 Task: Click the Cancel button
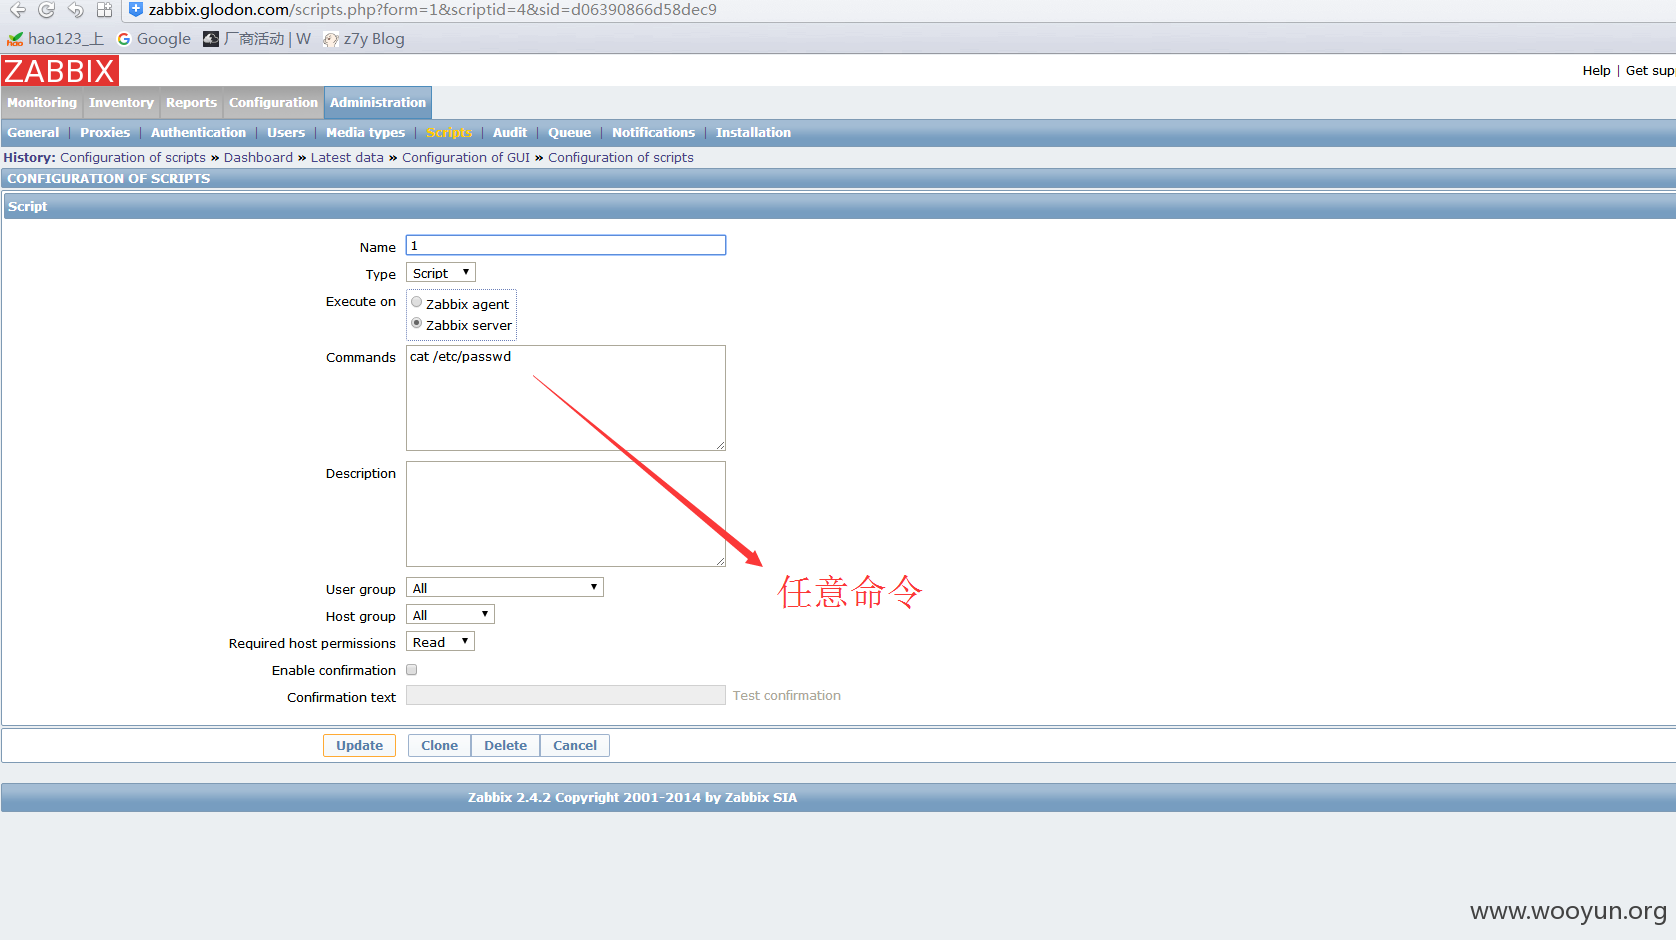[x=575, y=746]
